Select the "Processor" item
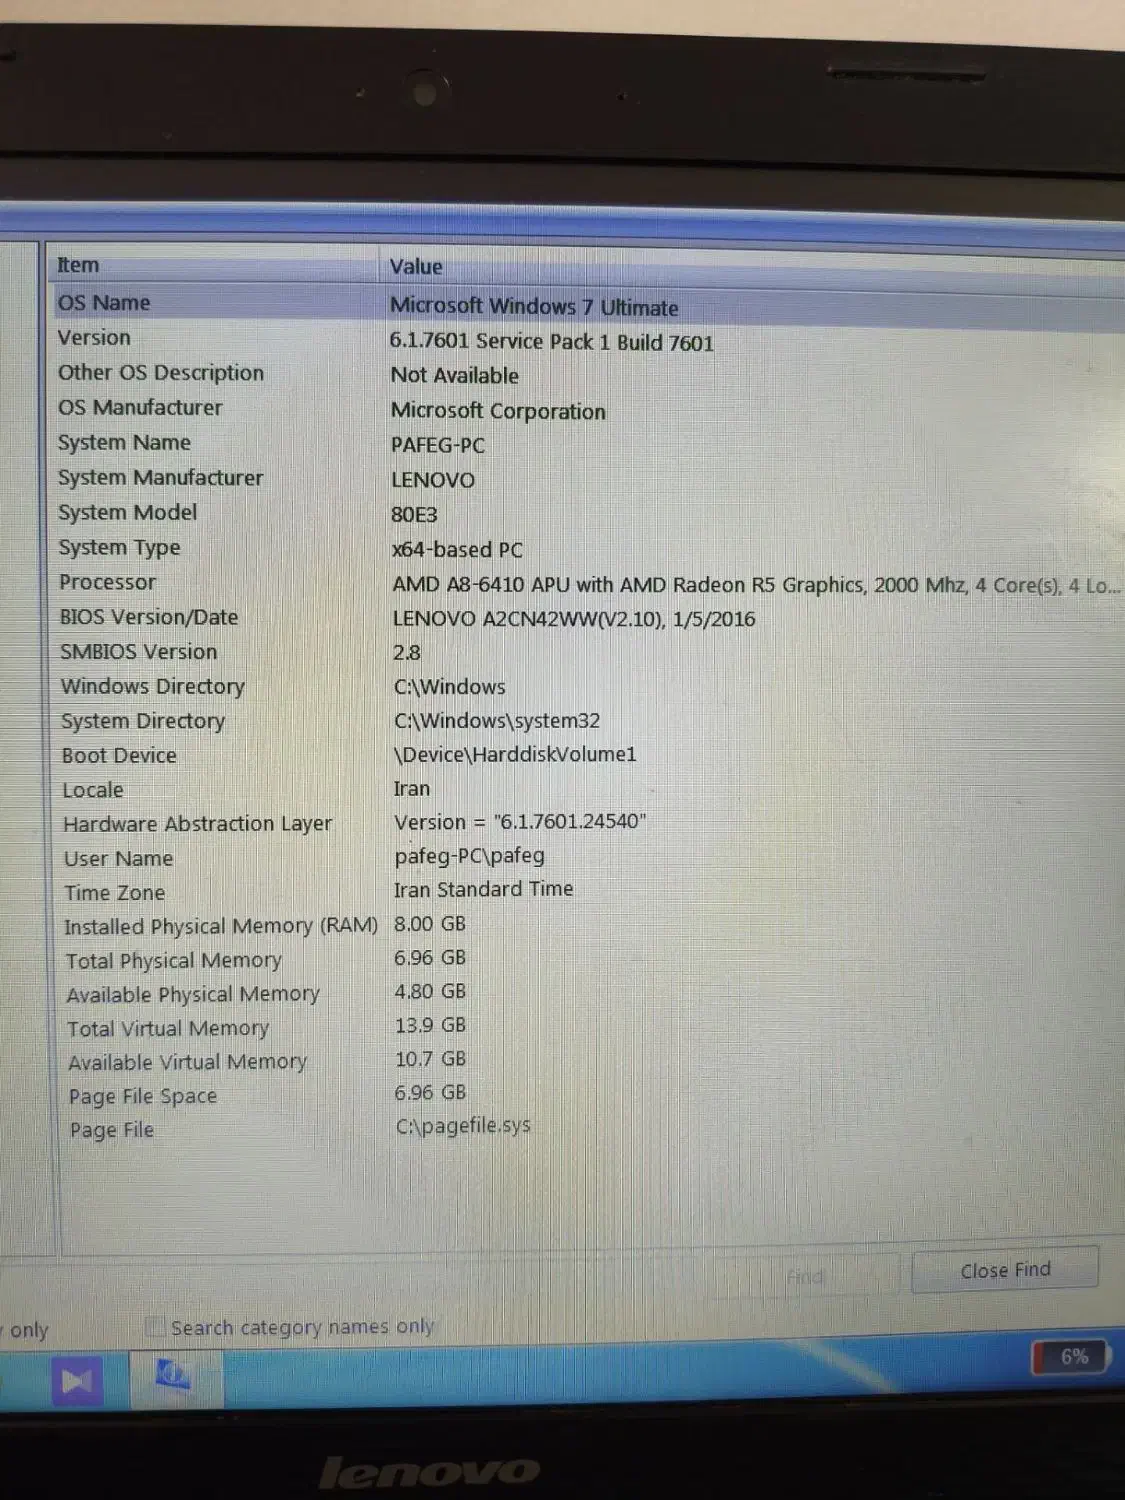The image size is (1125, 1500). pyautogui.click(x=107, y=582)
